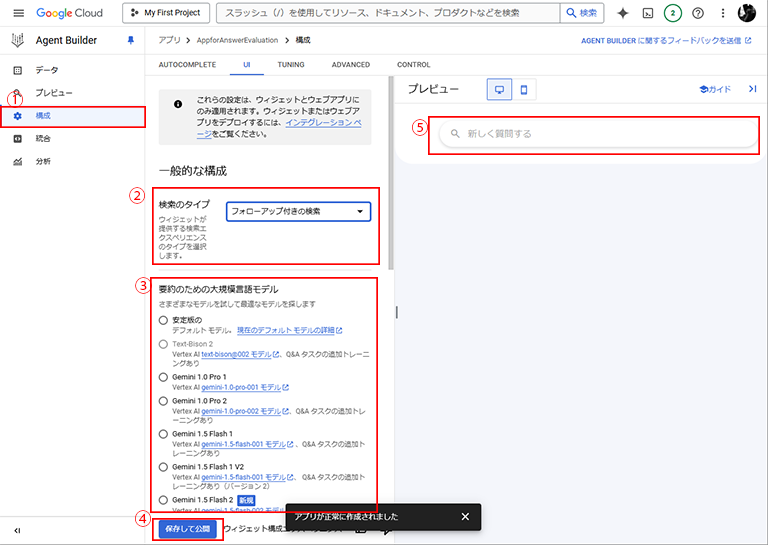Open the hamburger navigation menu

[x=18, y=13]
